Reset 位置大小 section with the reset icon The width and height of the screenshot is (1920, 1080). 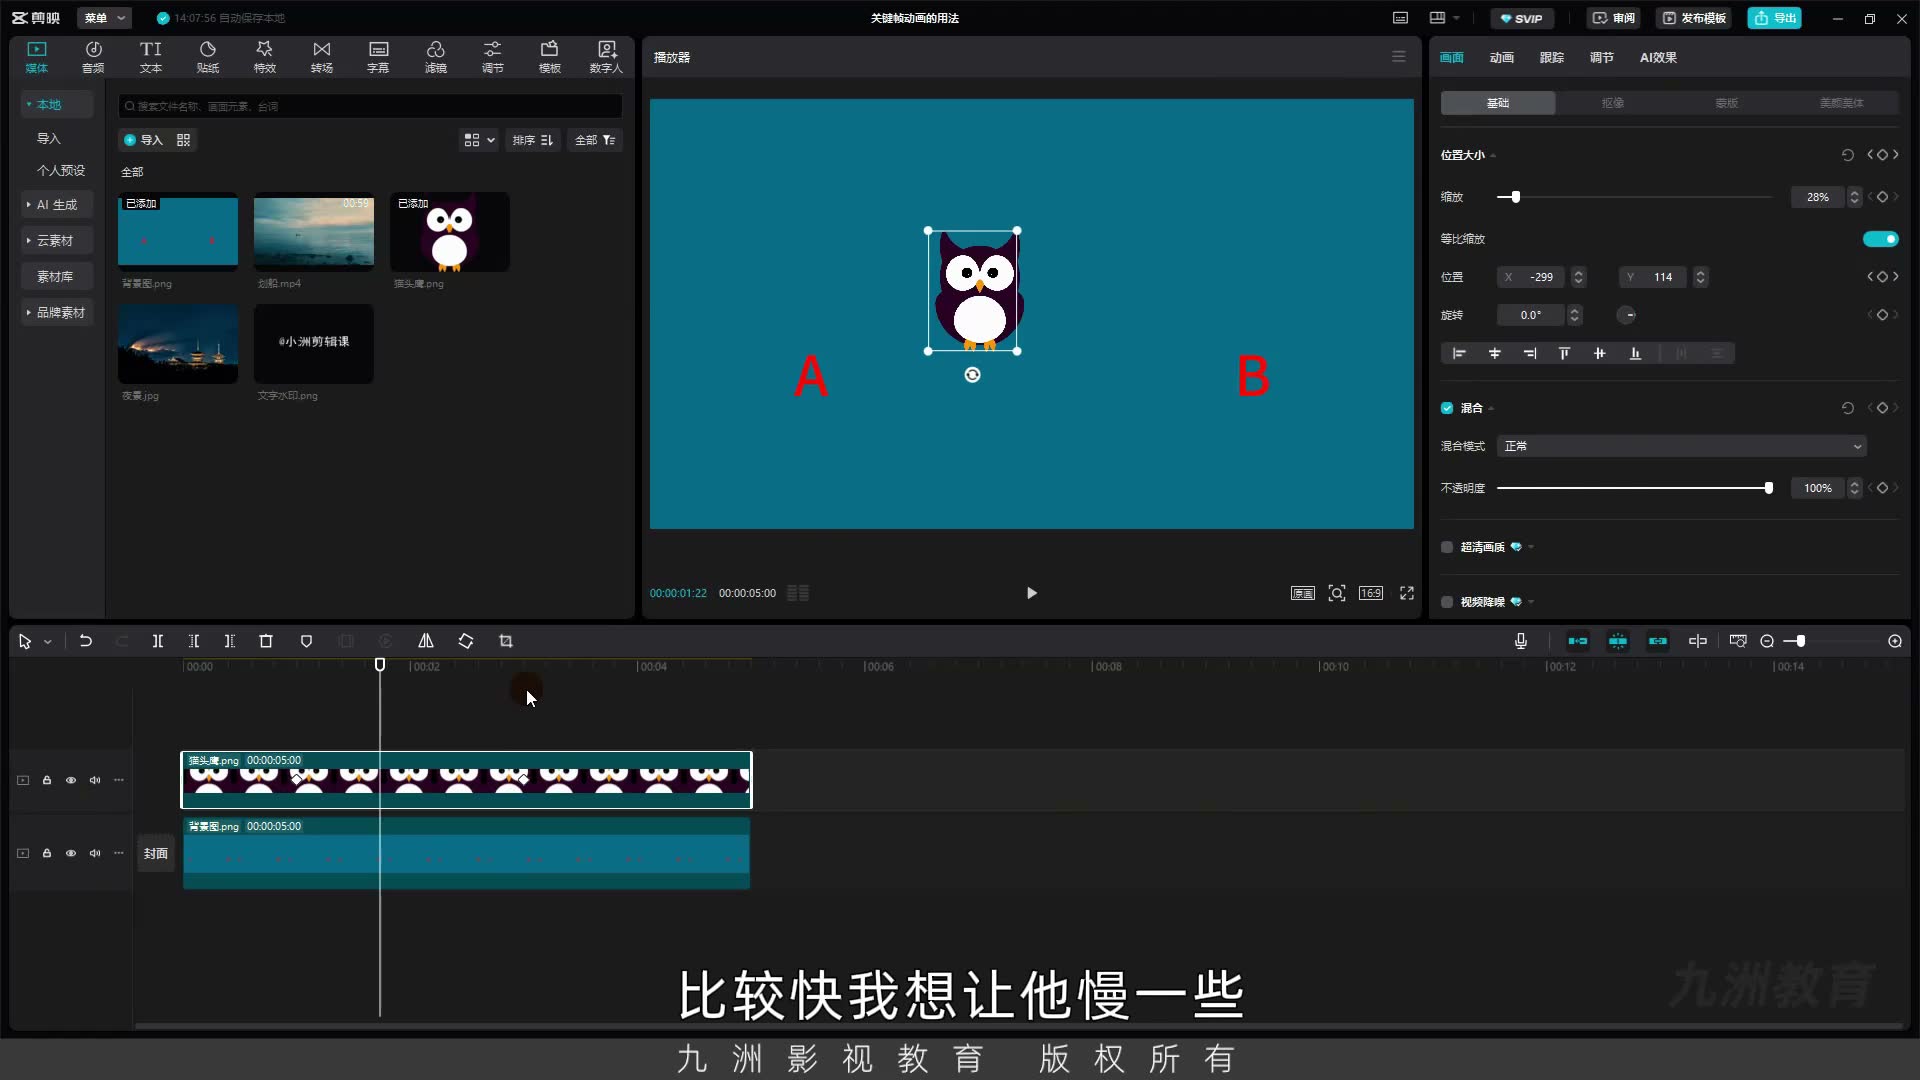click(1847, 155)
